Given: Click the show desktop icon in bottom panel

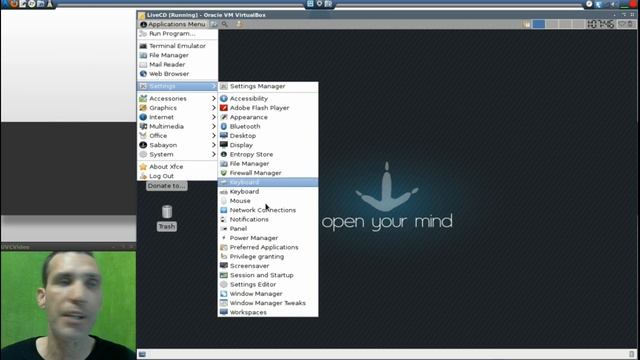Looking at the screenshot, I should (142, 354).
